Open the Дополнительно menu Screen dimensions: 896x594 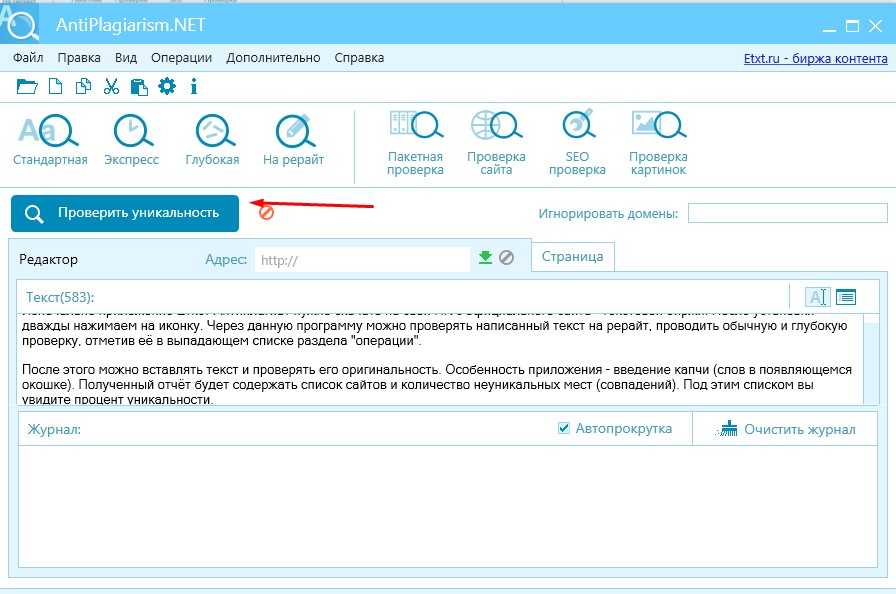pos(273,58)
